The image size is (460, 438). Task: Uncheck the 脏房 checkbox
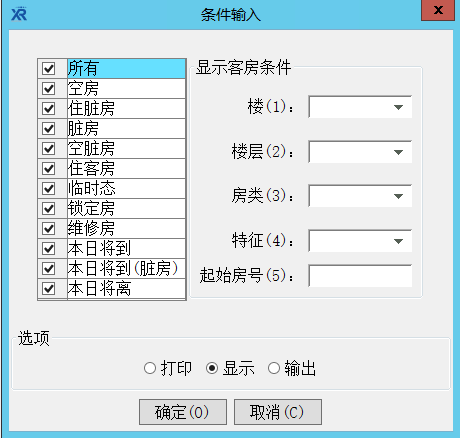[49, 129]
